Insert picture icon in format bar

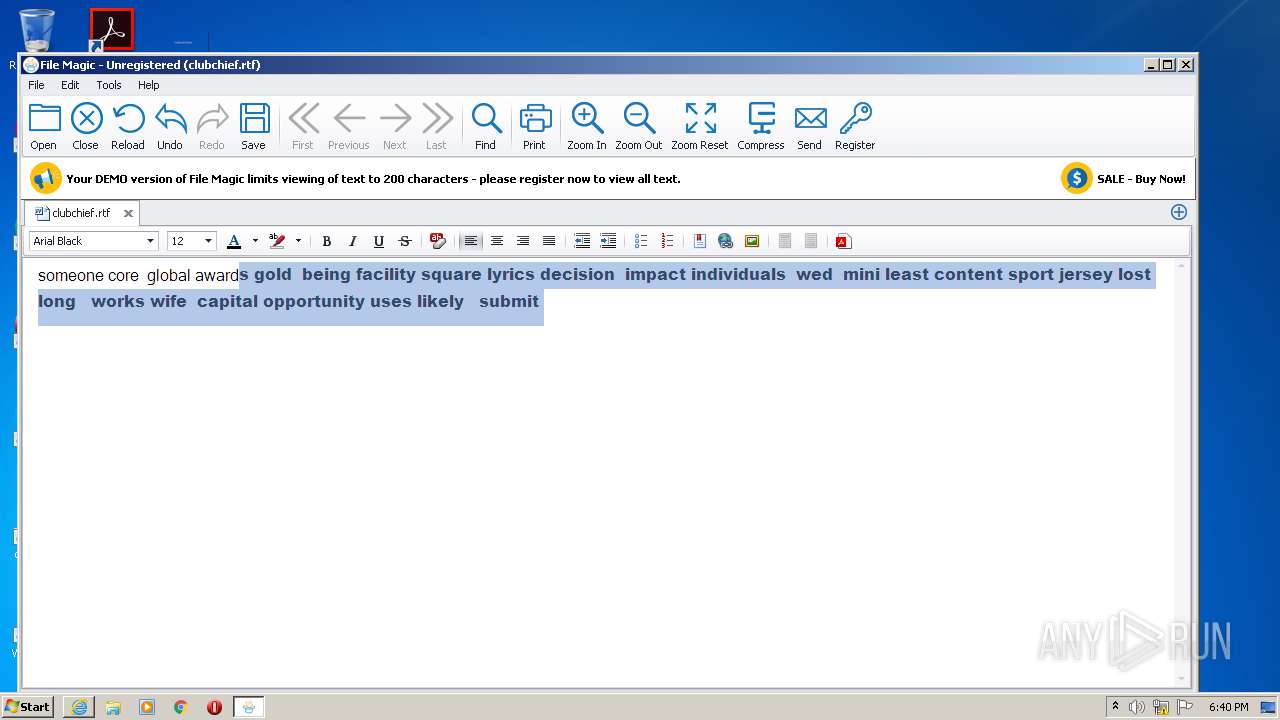tap(752, 241)
